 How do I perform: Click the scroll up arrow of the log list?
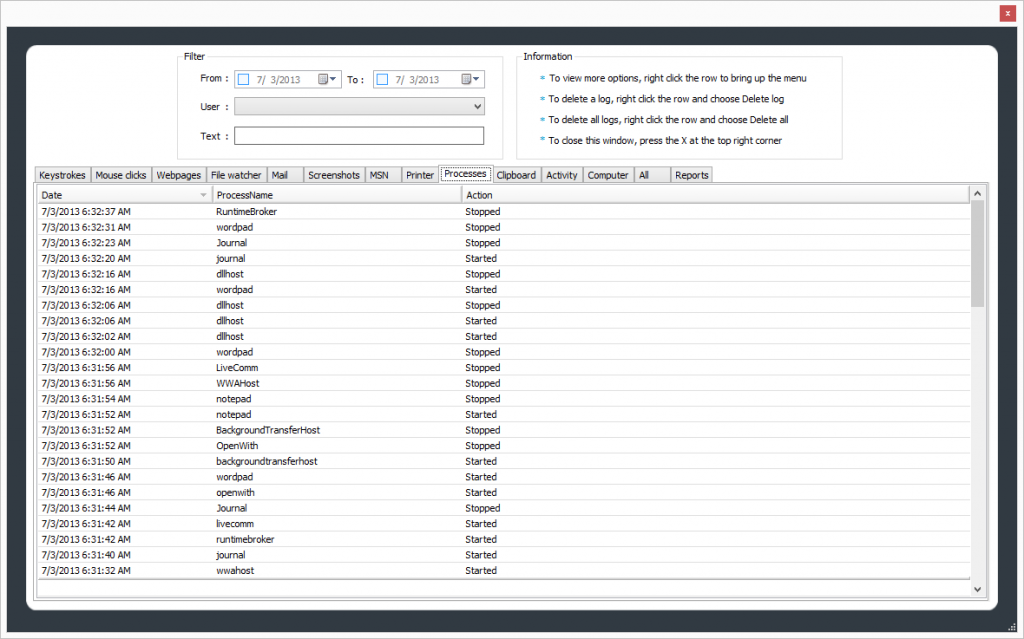point(978,192)
